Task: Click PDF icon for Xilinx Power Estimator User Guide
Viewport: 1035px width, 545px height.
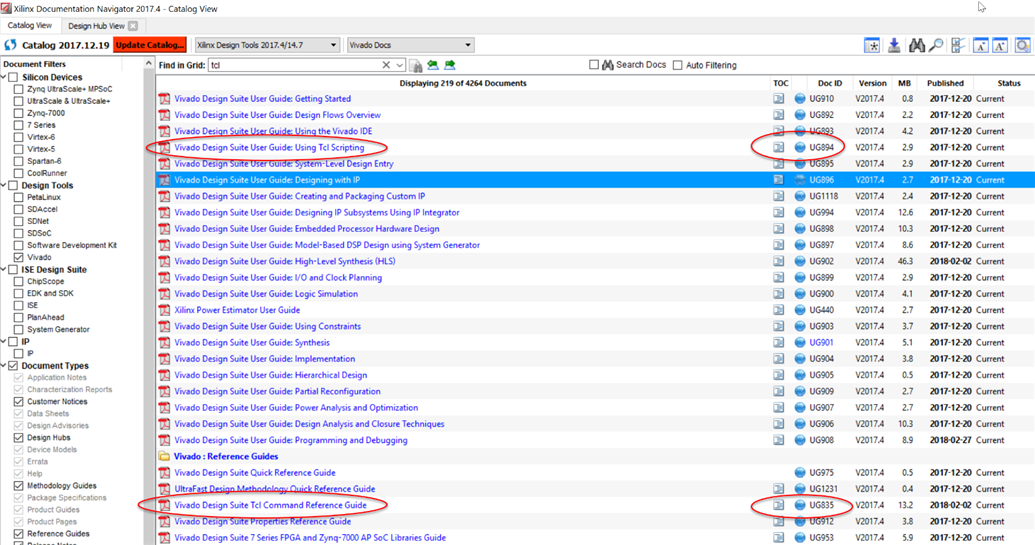Action: point(164,310)
